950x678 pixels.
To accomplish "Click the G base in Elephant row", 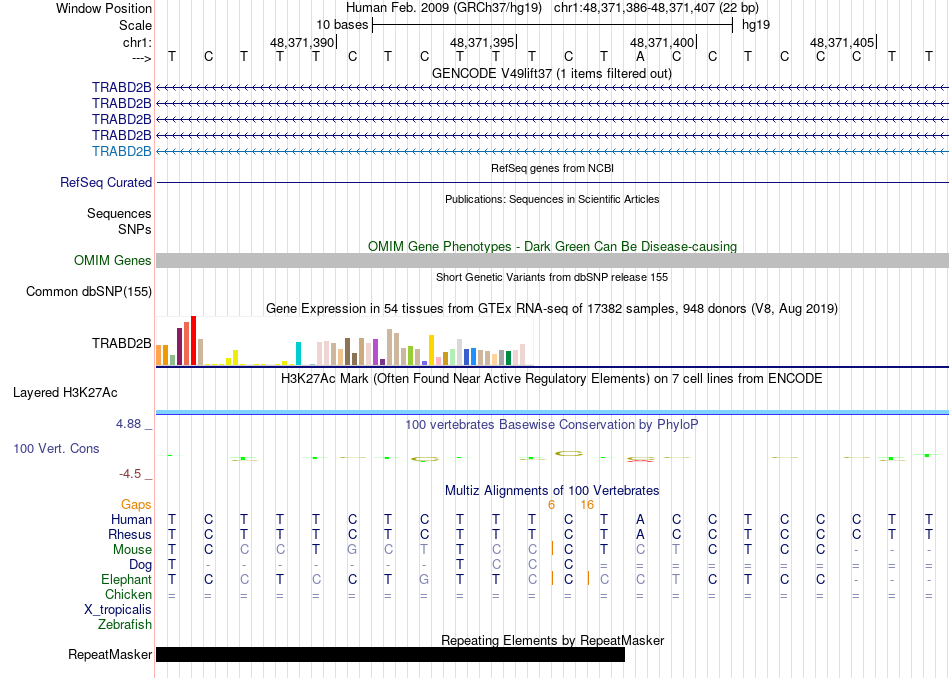I will [424, 580].
